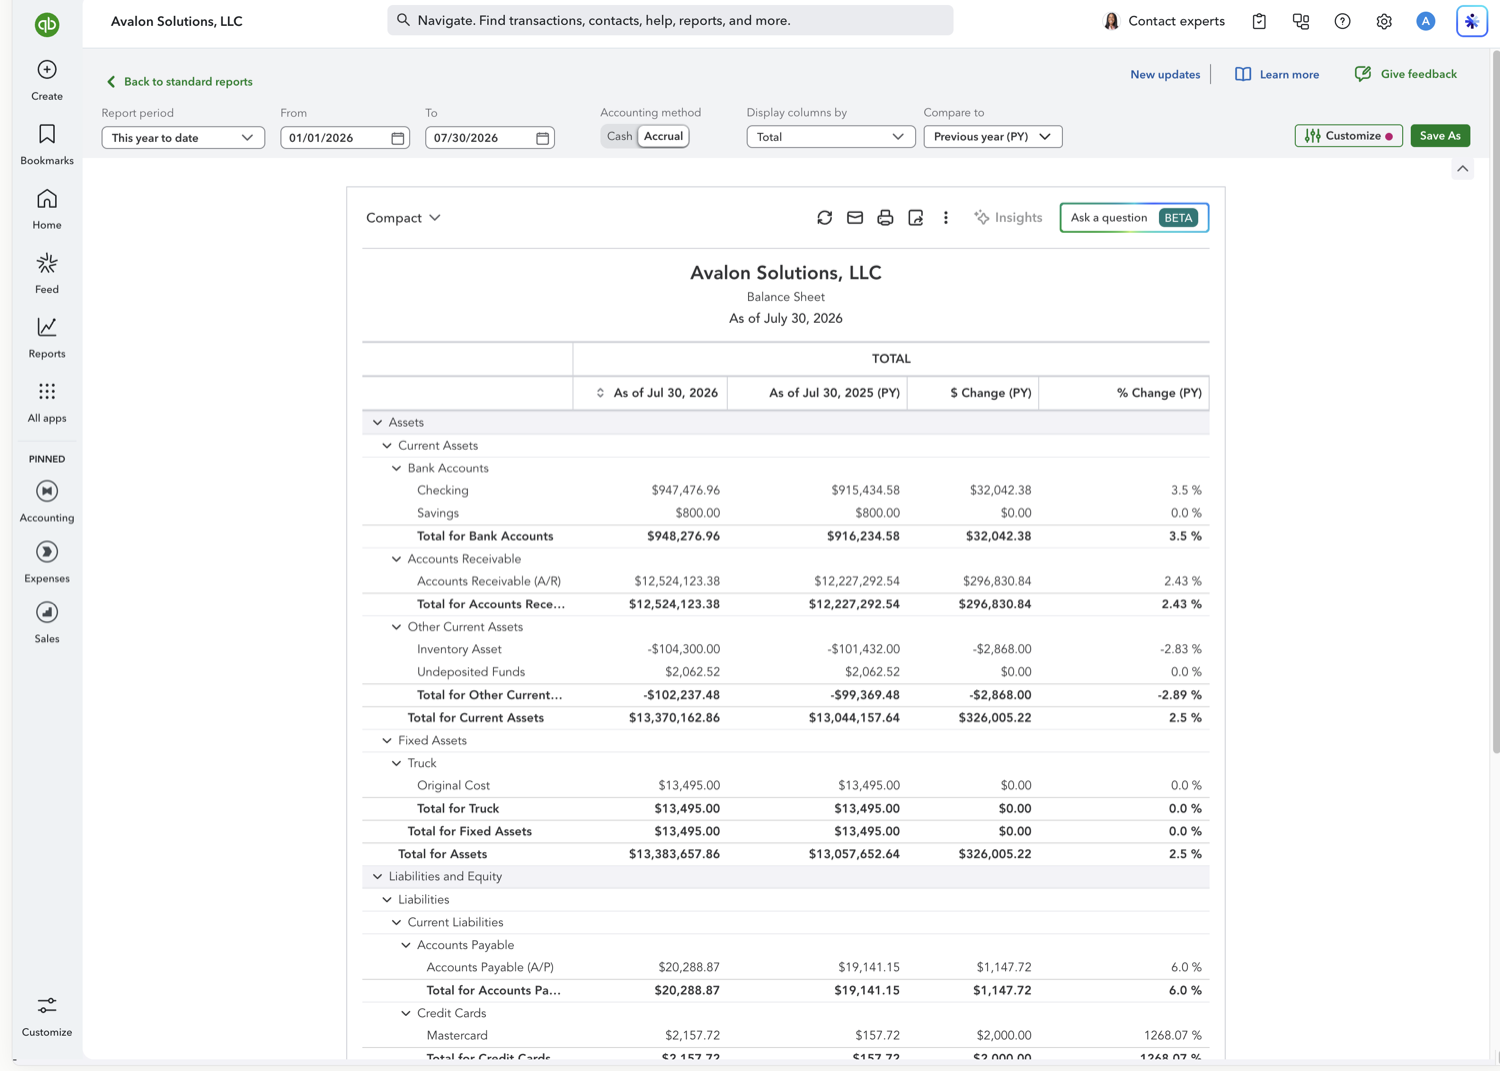Collapse the Fixed Assets group
Screen dimensions: 1500x1071
387,741
